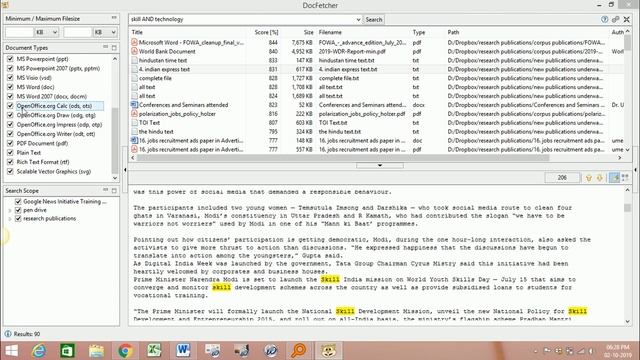
Task: Open the orange magnifier app in taskbar
Action: (299, 351)
